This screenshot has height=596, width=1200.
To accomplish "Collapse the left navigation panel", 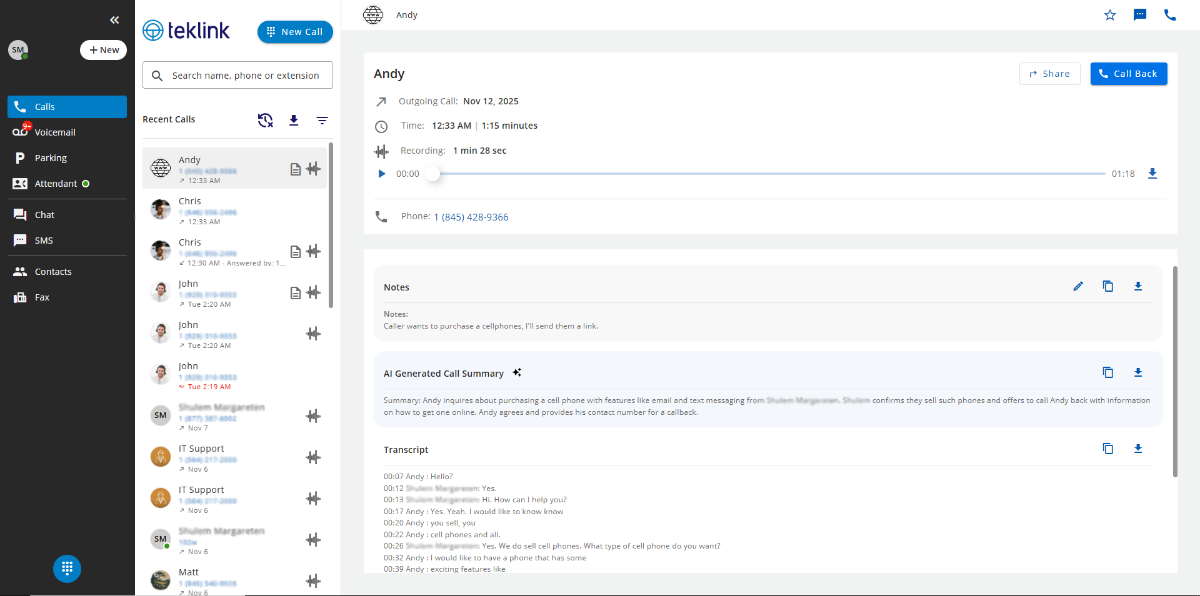I will [113, 19].
